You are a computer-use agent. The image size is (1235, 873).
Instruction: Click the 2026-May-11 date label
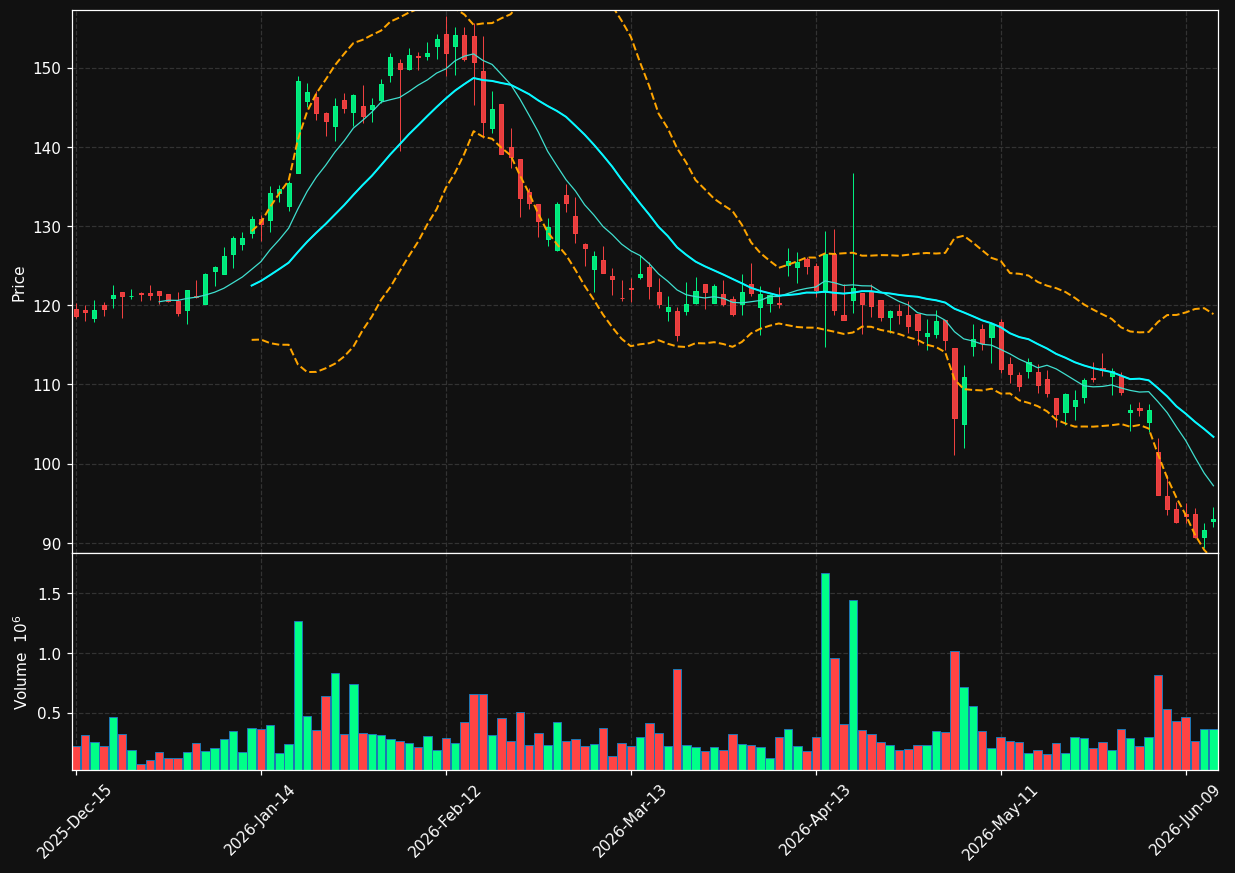pos(999,821)
